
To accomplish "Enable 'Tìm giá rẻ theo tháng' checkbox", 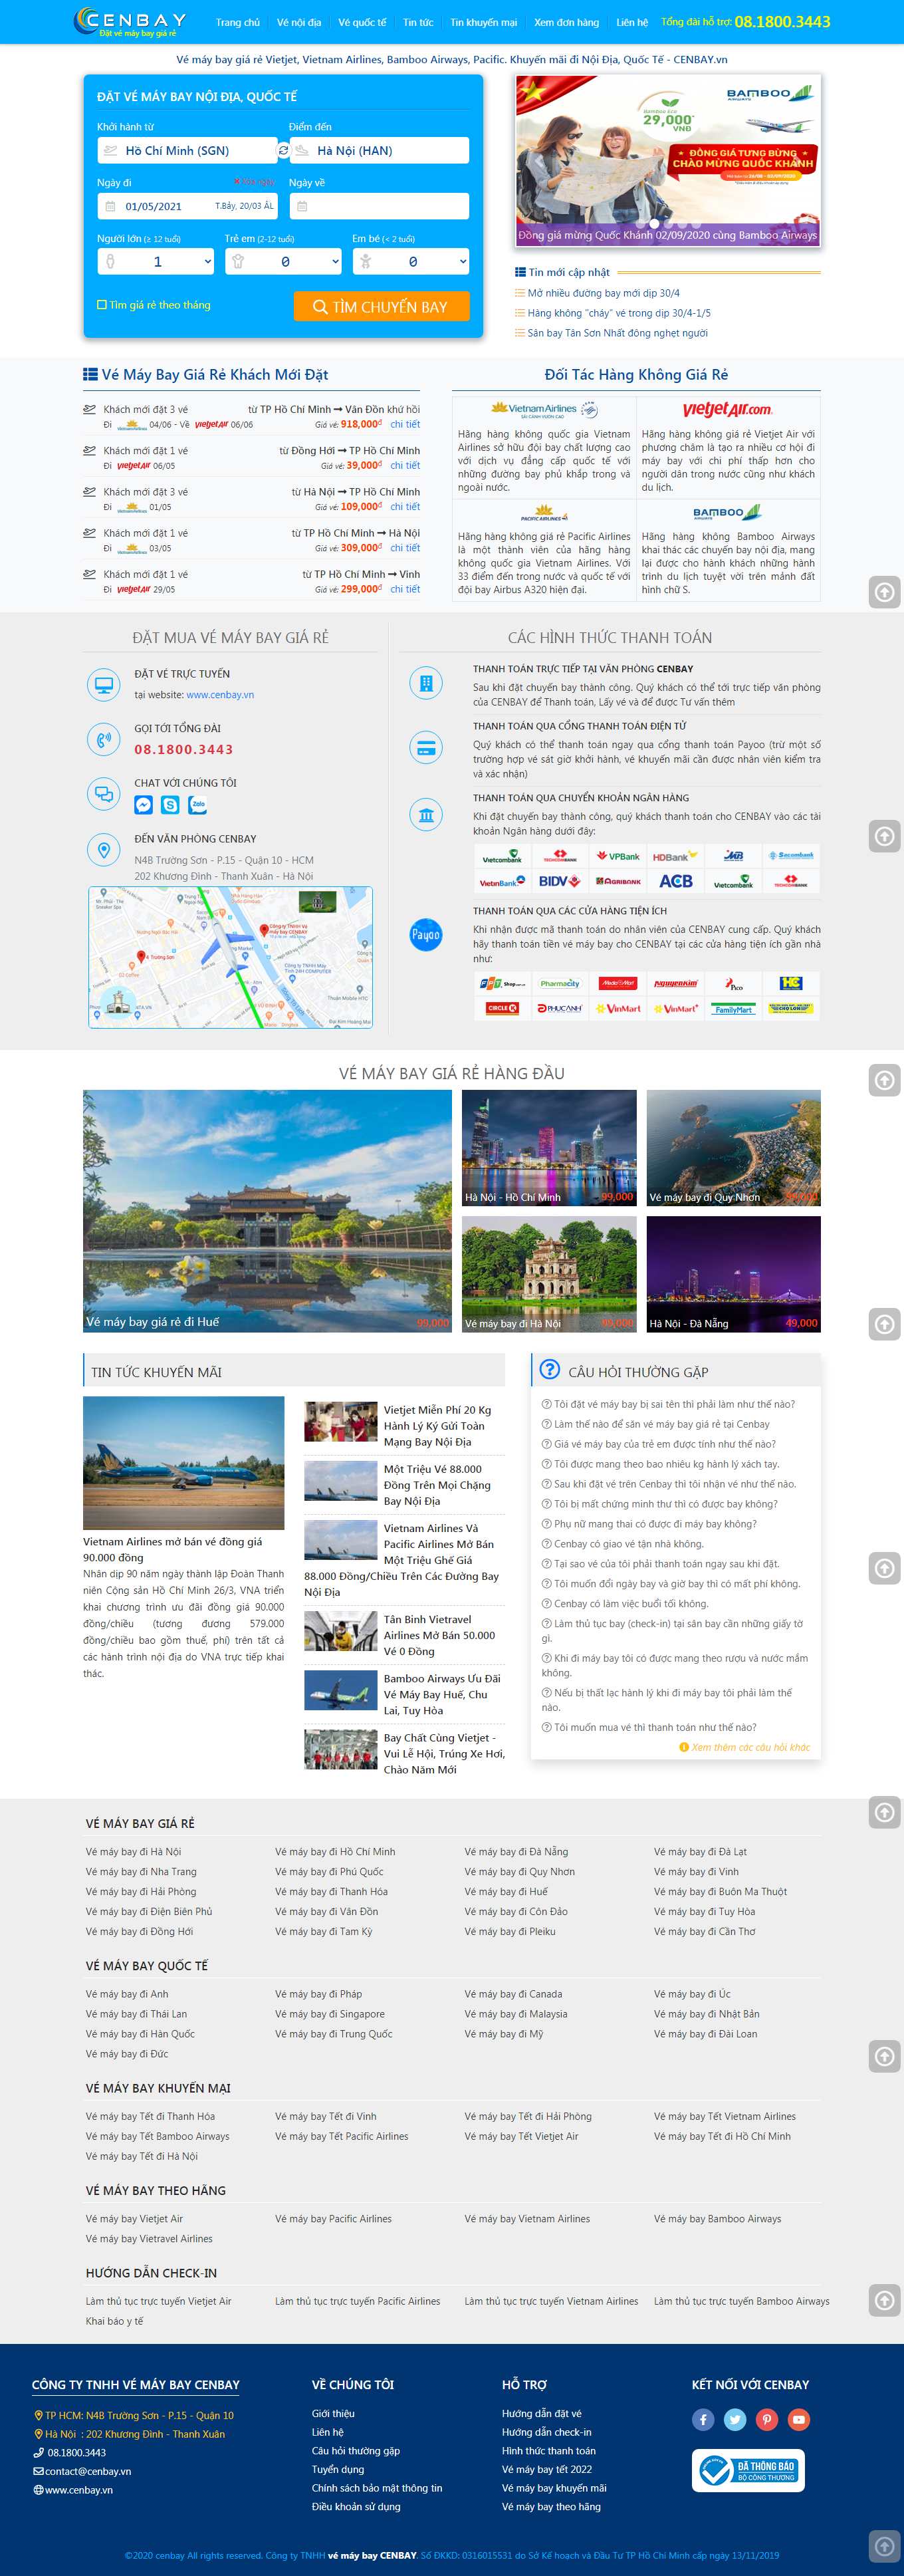I will [x=102, y=305].
